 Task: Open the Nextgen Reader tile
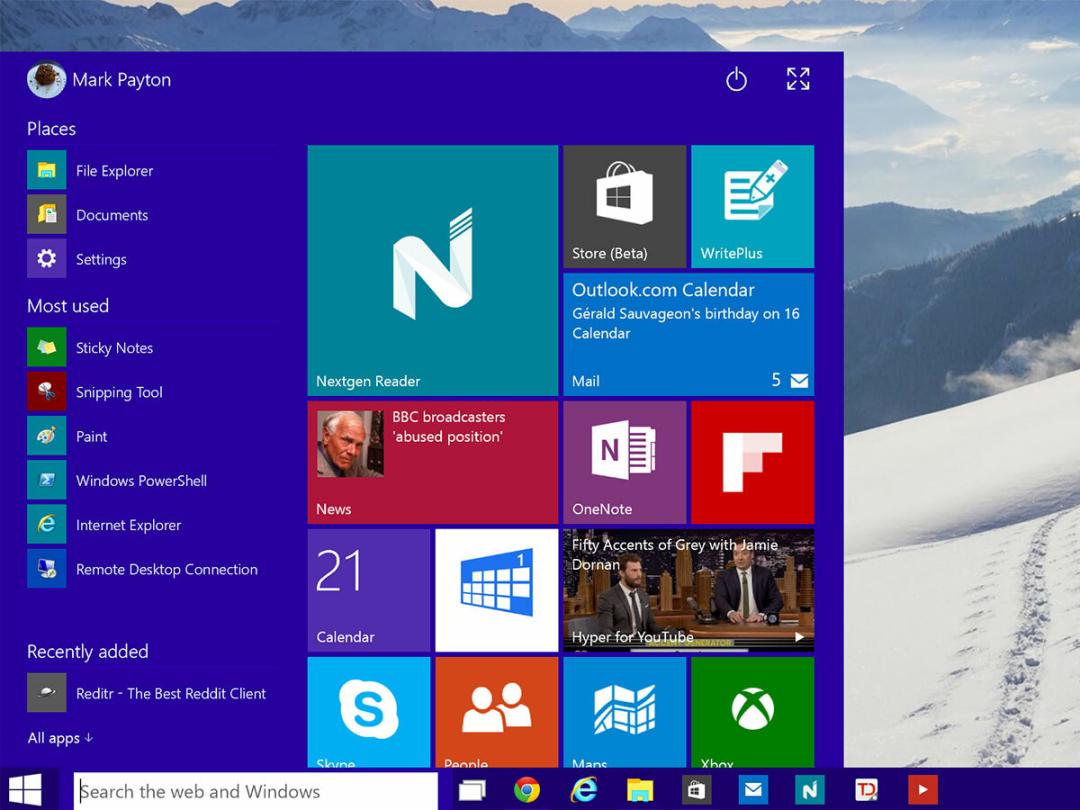click(x=432, y=270)
